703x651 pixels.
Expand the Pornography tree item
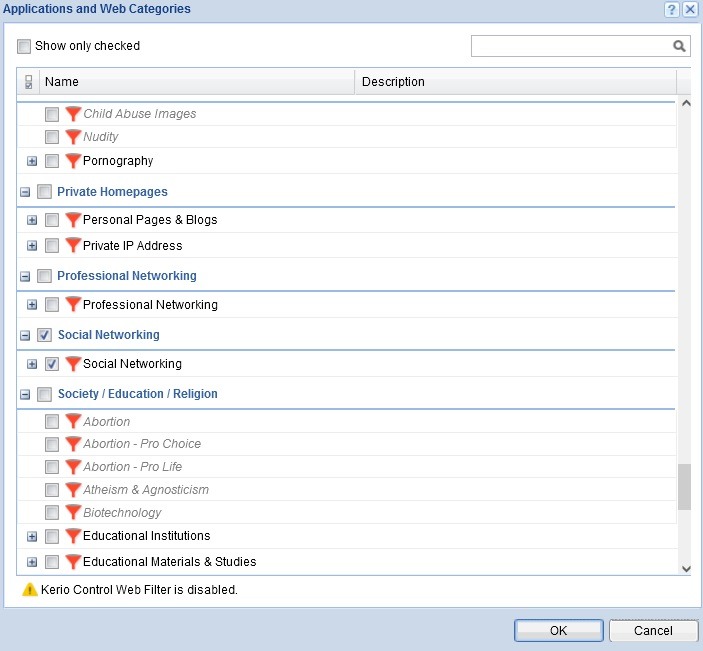32,161
